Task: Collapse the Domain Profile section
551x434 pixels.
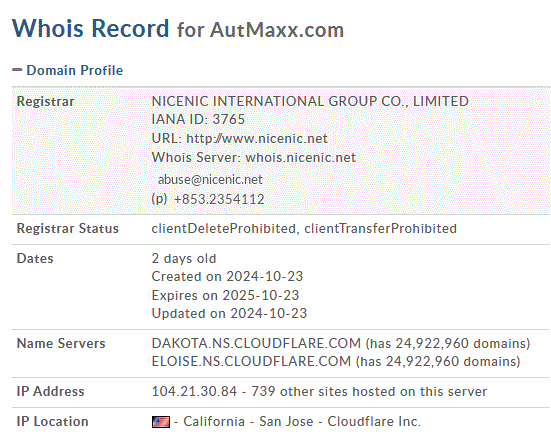Action: click(17, 70)
